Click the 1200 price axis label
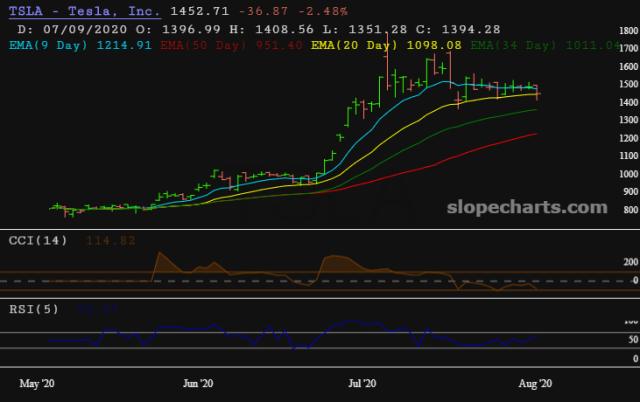 coord(628,138)
